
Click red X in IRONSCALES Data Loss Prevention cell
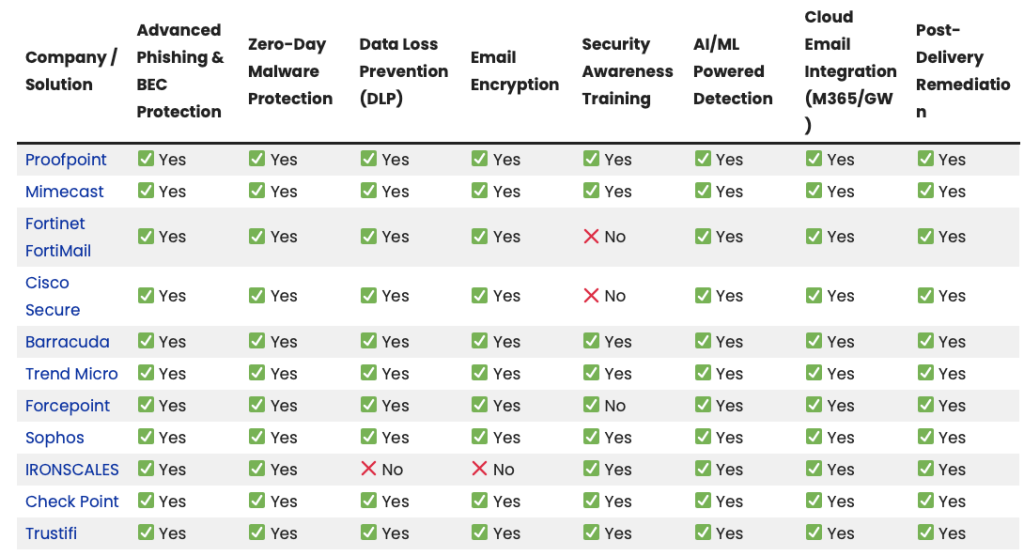[x=368, y=469]
